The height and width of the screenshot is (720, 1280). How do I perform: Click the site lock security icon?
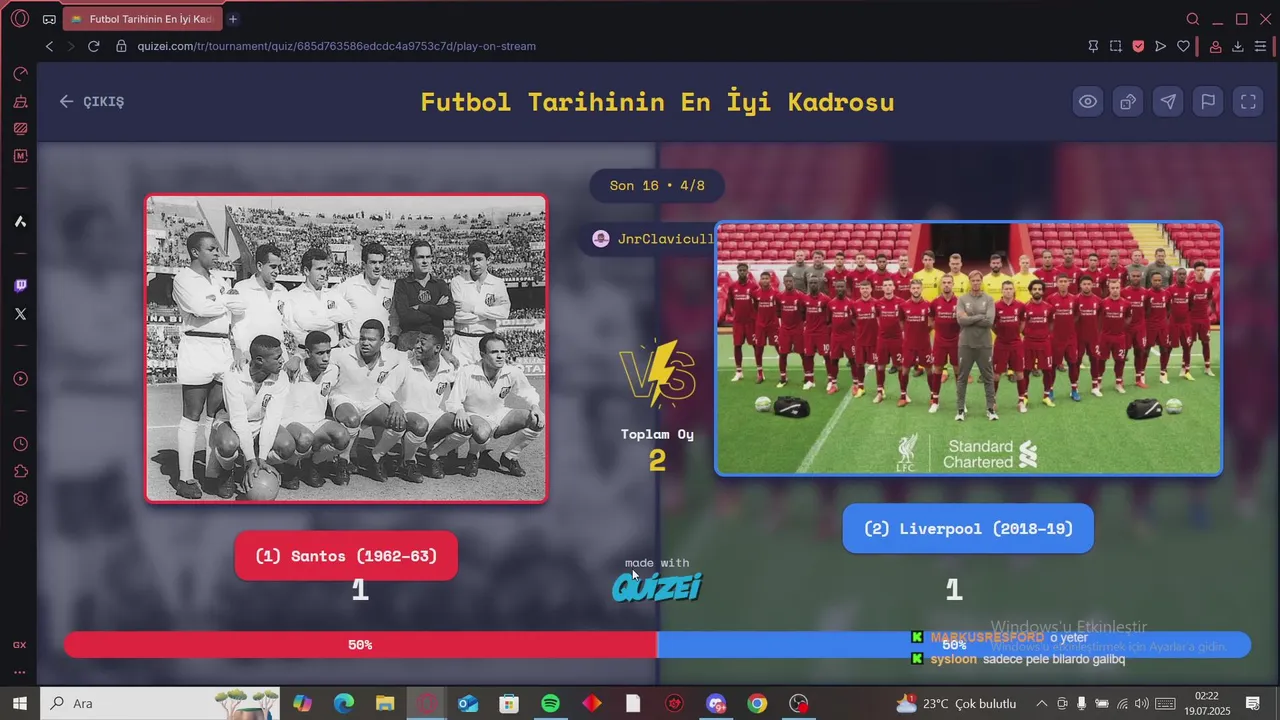coord(121,46)
